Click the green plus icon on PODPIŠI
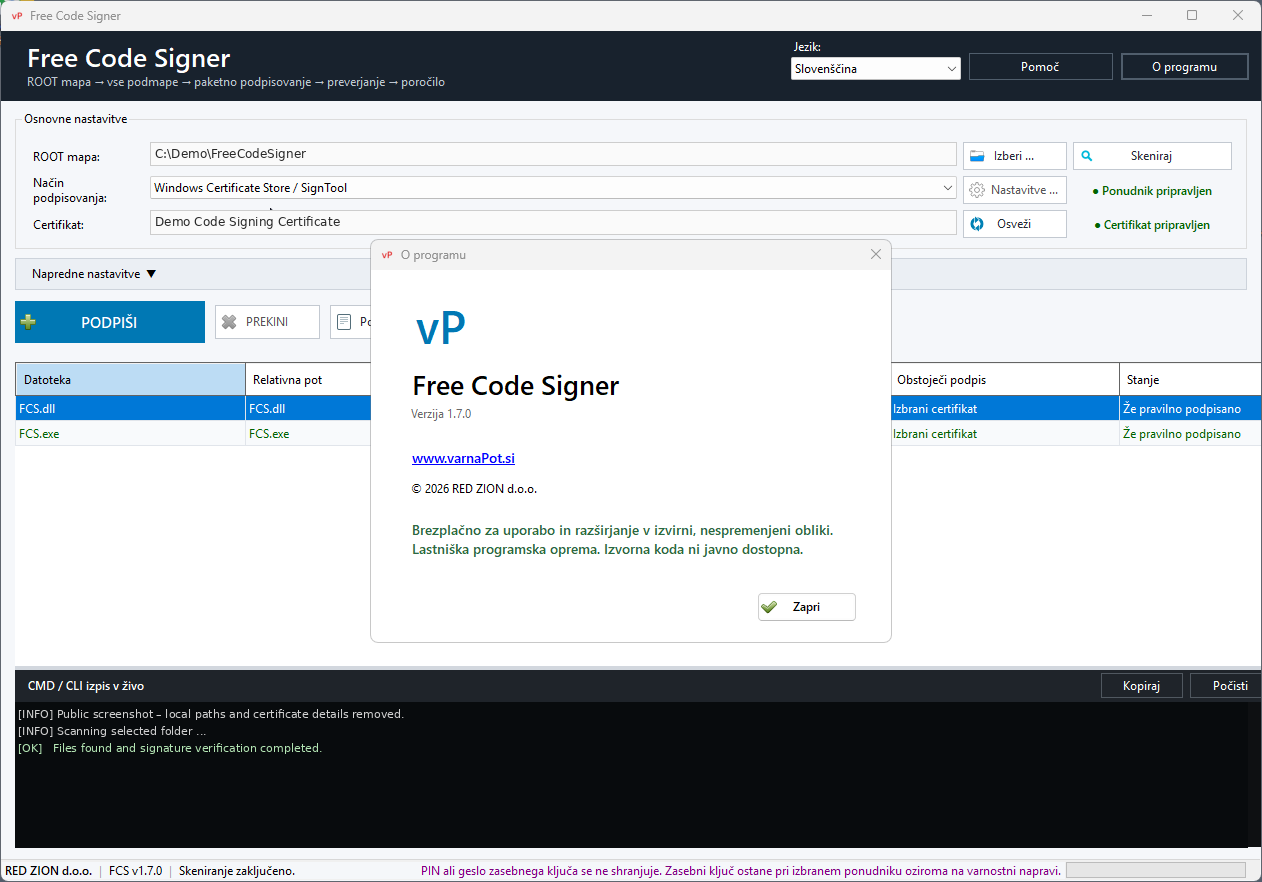This screenshot has width=1262, height=882. click(x=28, y=322)
